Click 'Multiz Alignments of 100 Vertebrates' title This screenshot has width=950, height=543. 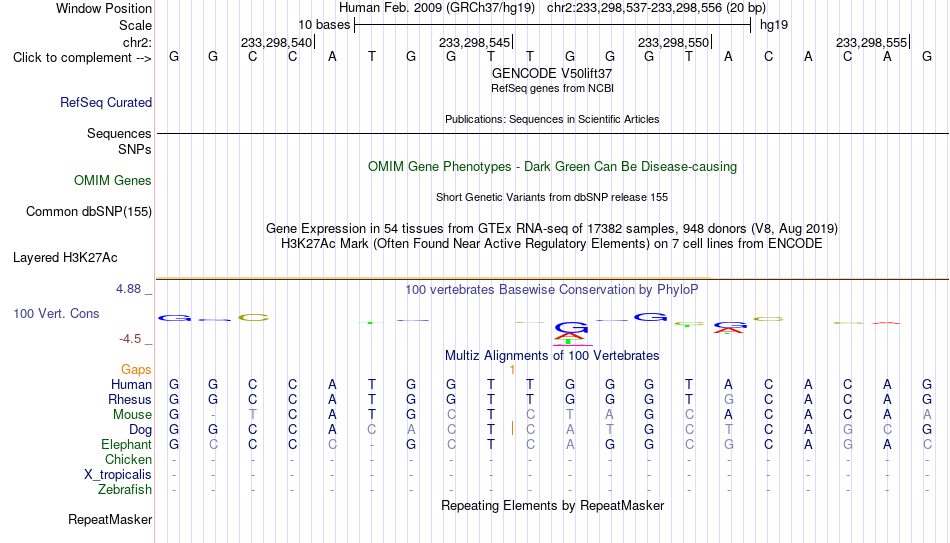[x=552, y=356]
